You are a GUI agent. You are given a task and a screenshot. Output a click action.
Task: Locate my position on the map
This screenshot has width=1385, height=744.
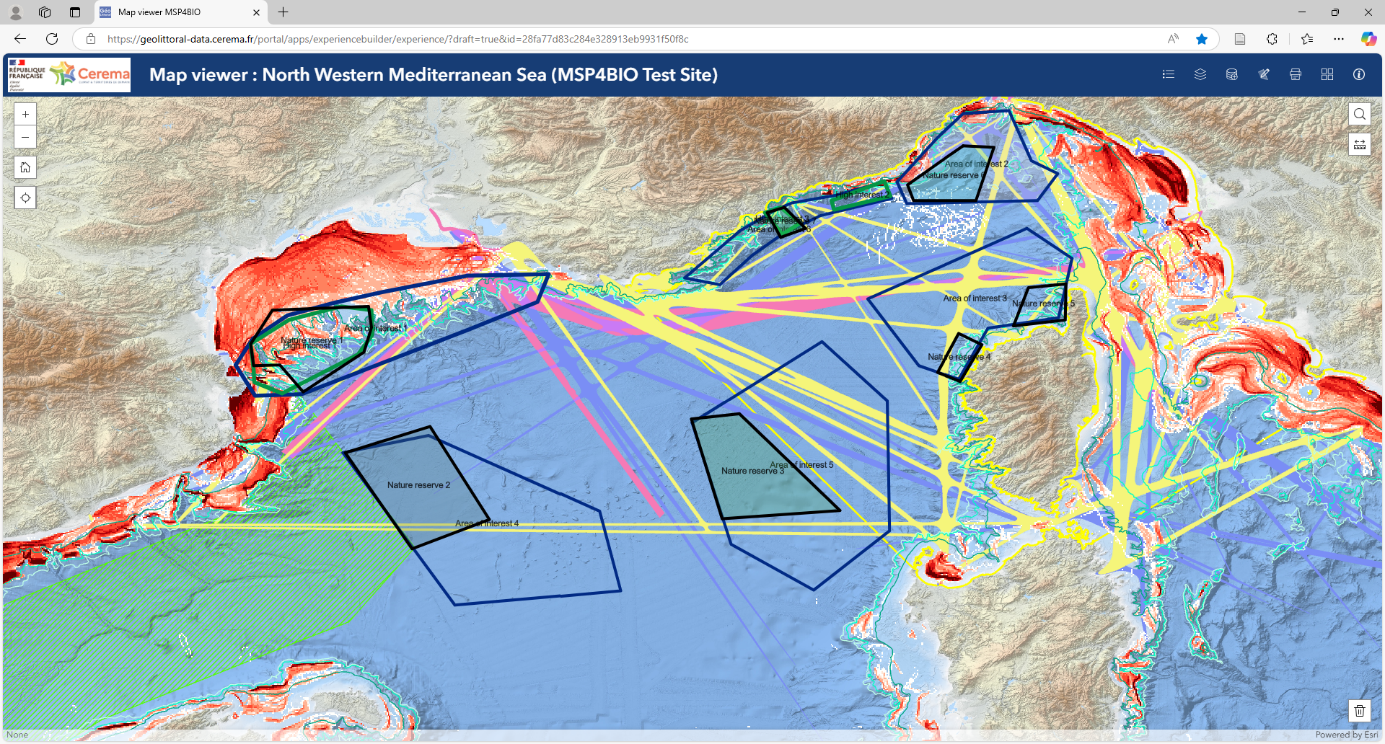click(26, 197)
